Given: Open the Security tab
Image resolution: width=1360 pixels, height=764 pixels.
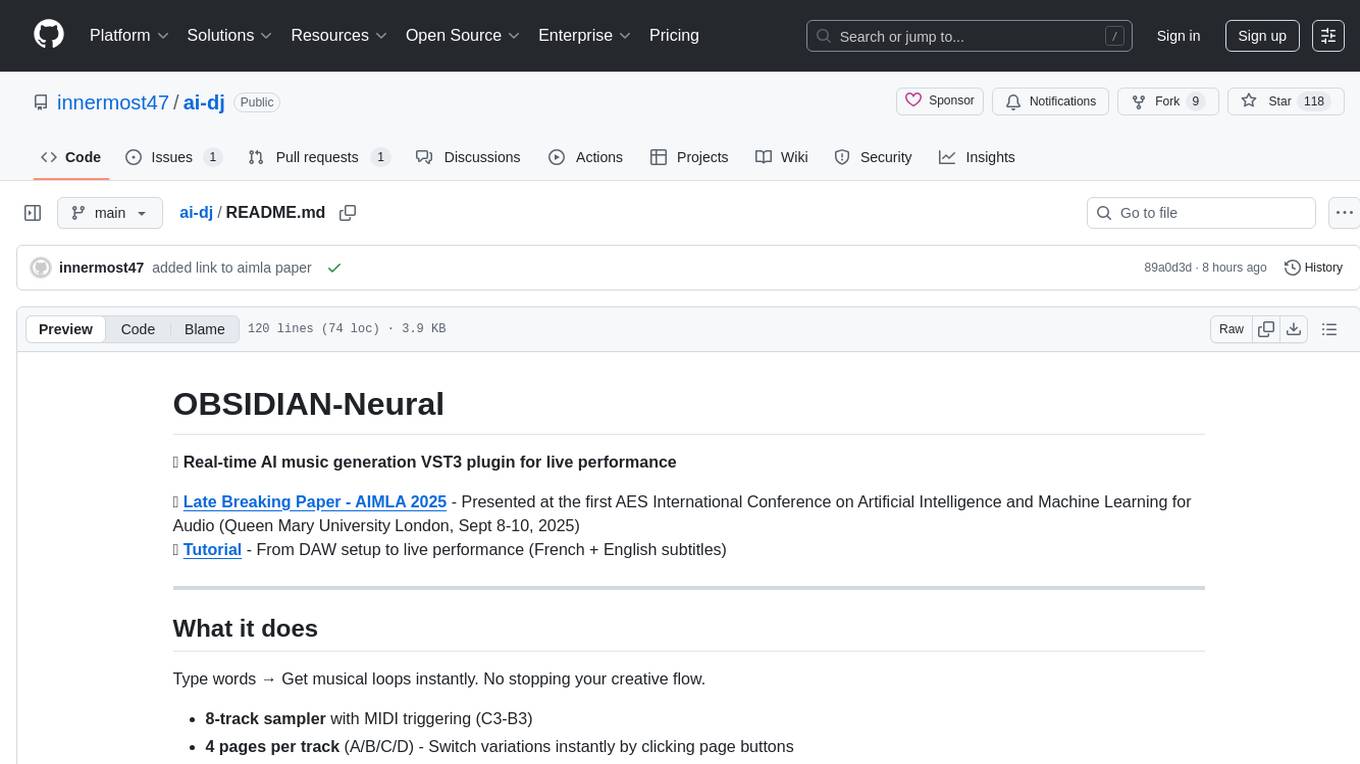Looking at the screenshot, I should (873, 157).
